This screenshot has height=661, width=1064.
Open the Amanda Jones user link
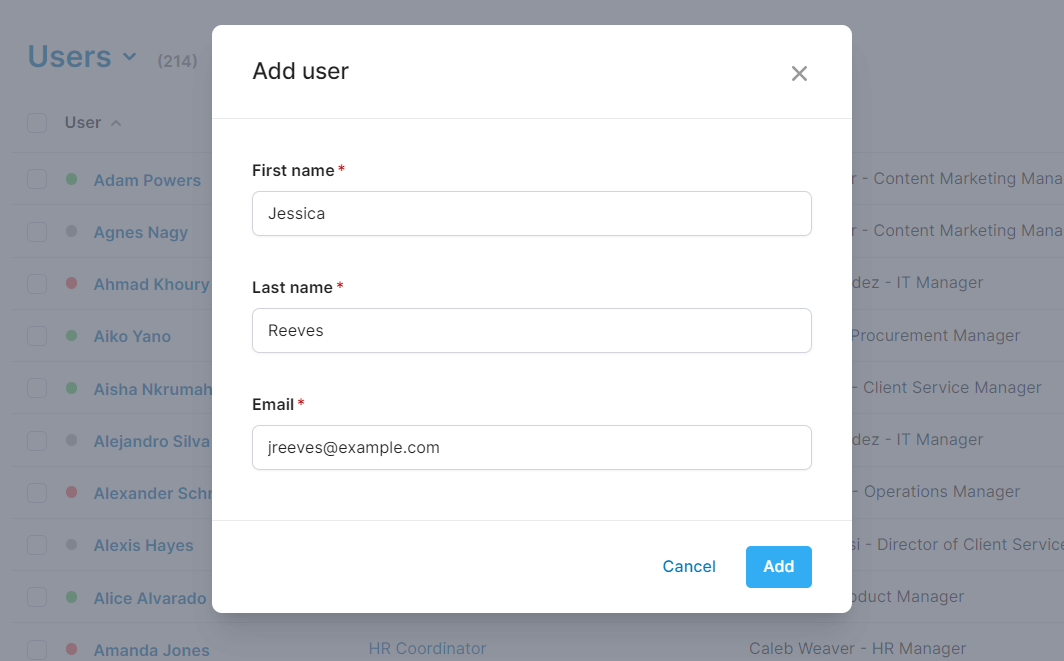tap(151, 650)
